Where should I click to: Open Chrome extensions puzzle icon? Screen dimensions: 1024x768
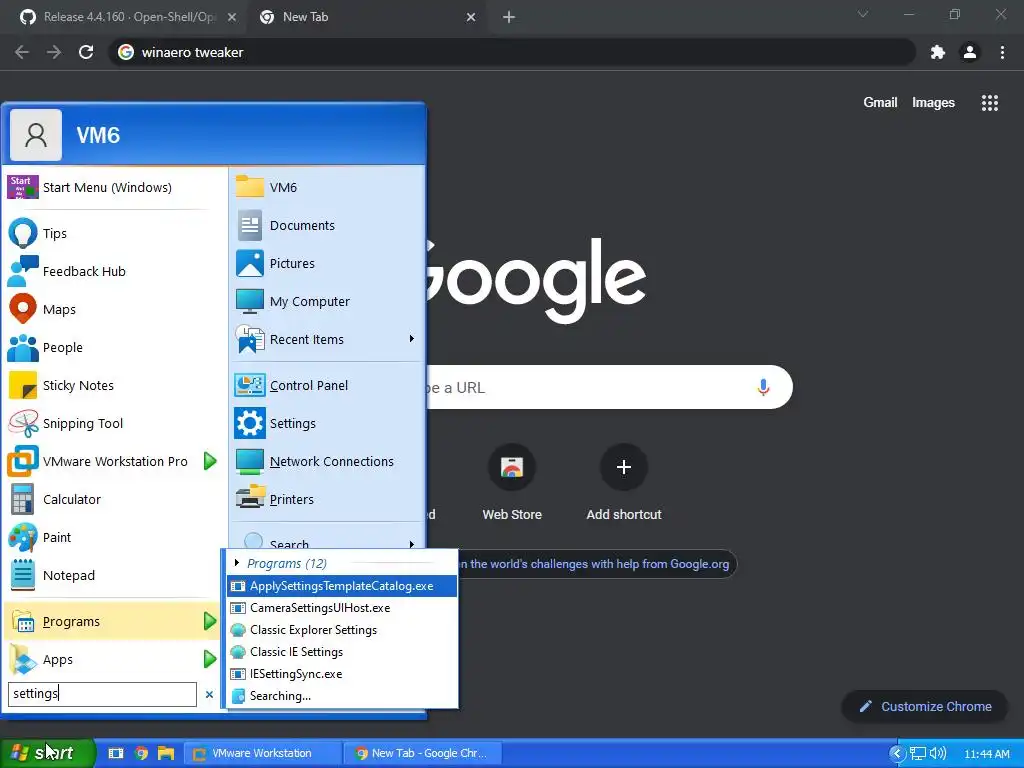pyautogui.click(x=938, y=52)
